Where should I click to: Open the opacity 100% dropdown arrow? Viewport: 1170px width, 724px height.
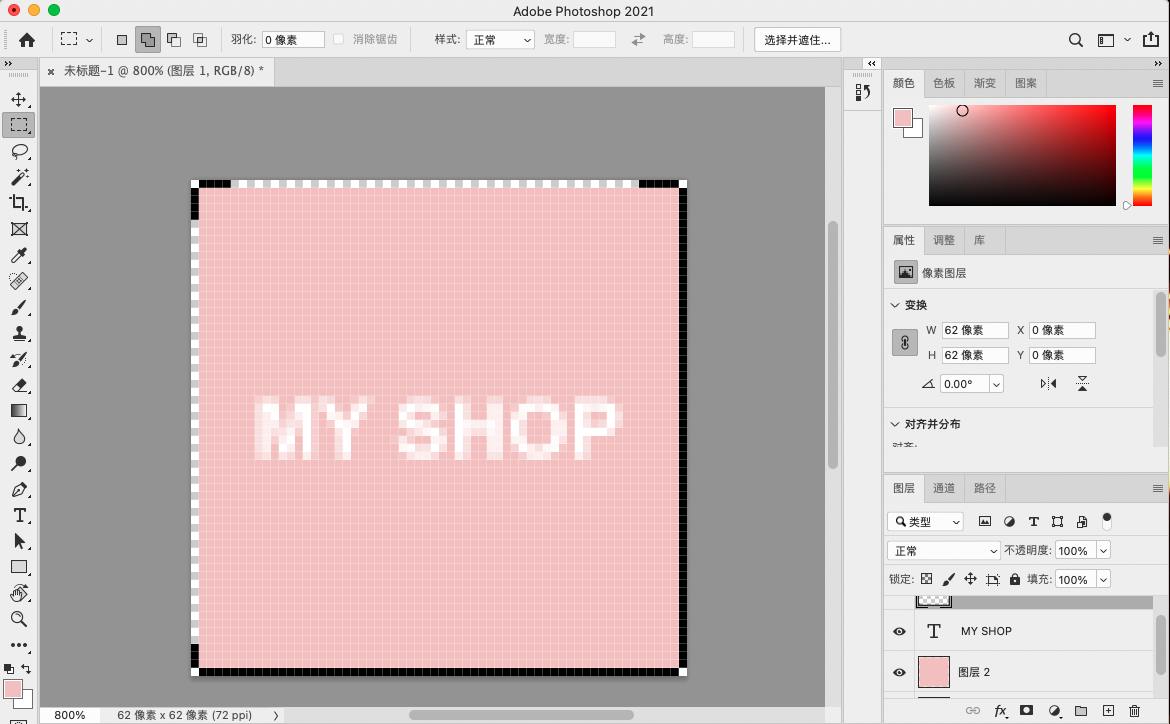(x=1103, y=551)
